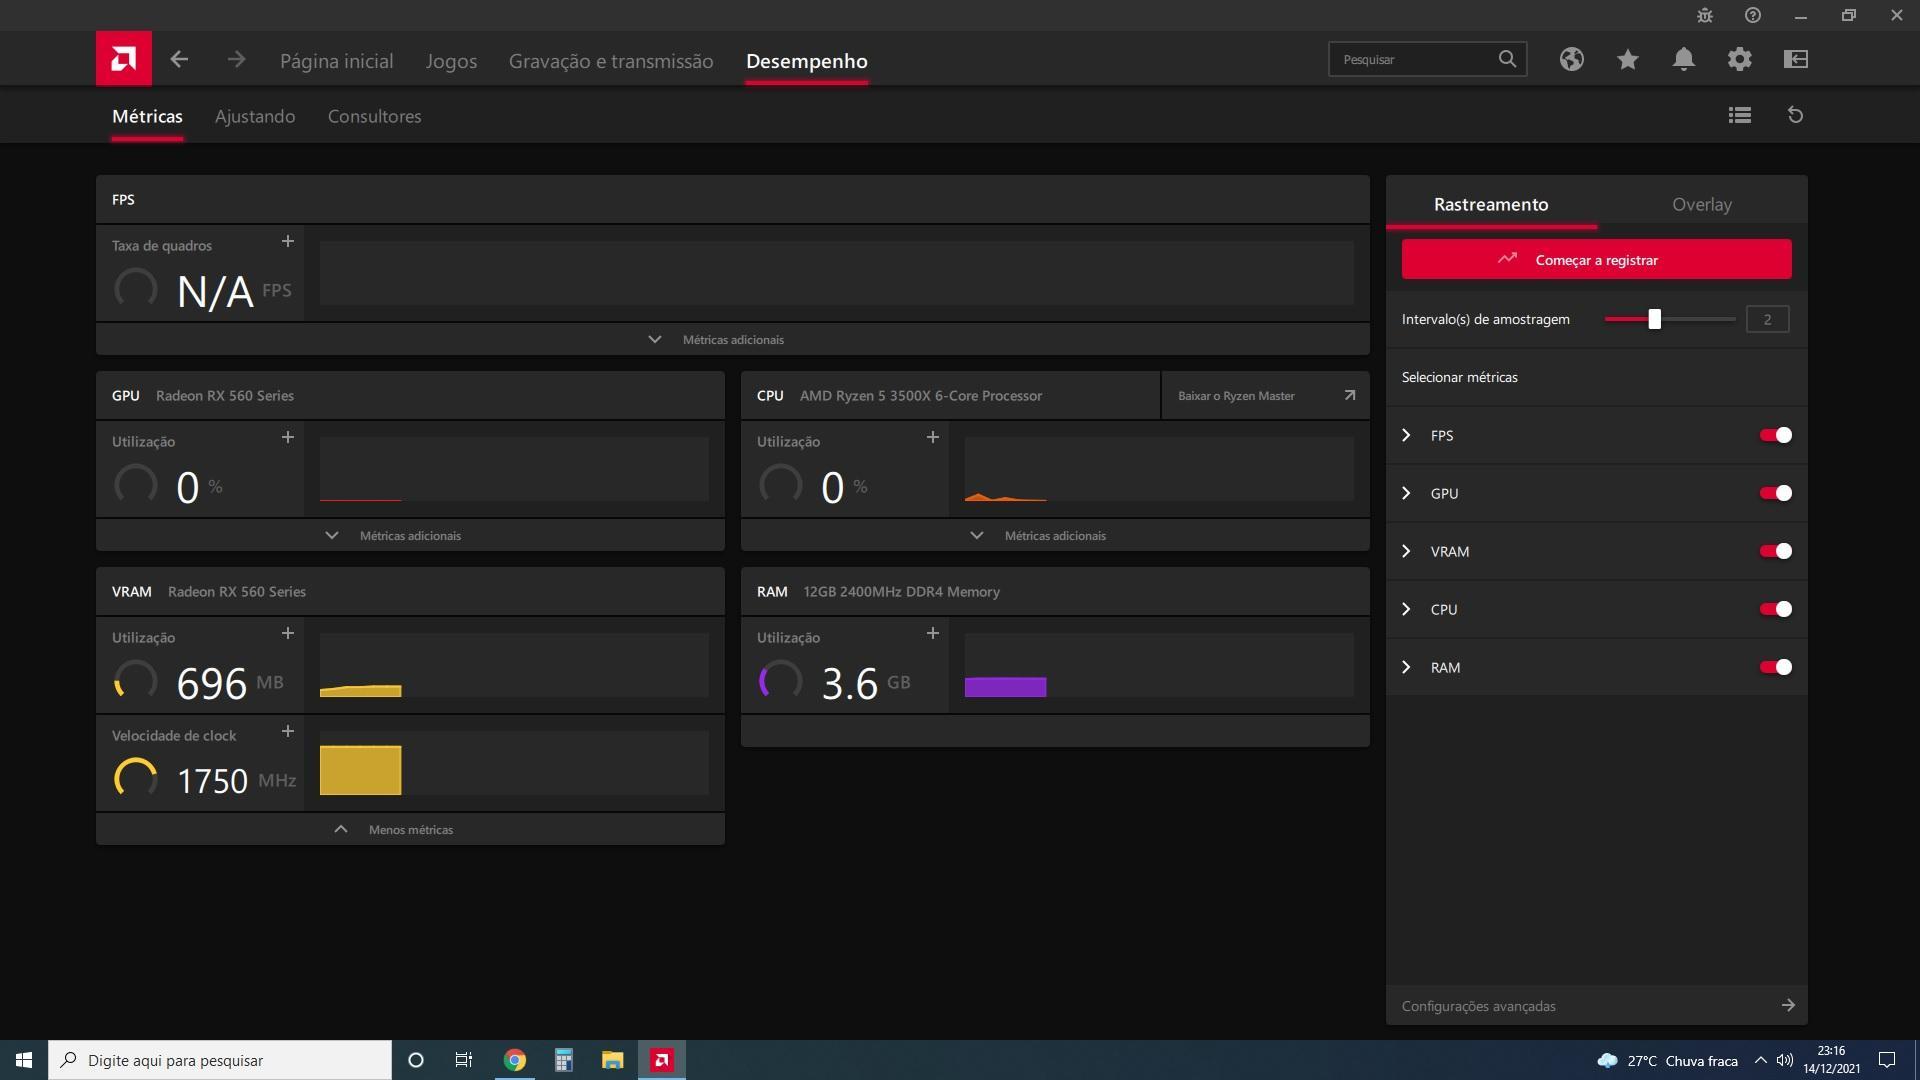Open Task View on the taskbar
1920x1080 pixels.
coord(464,1060)
